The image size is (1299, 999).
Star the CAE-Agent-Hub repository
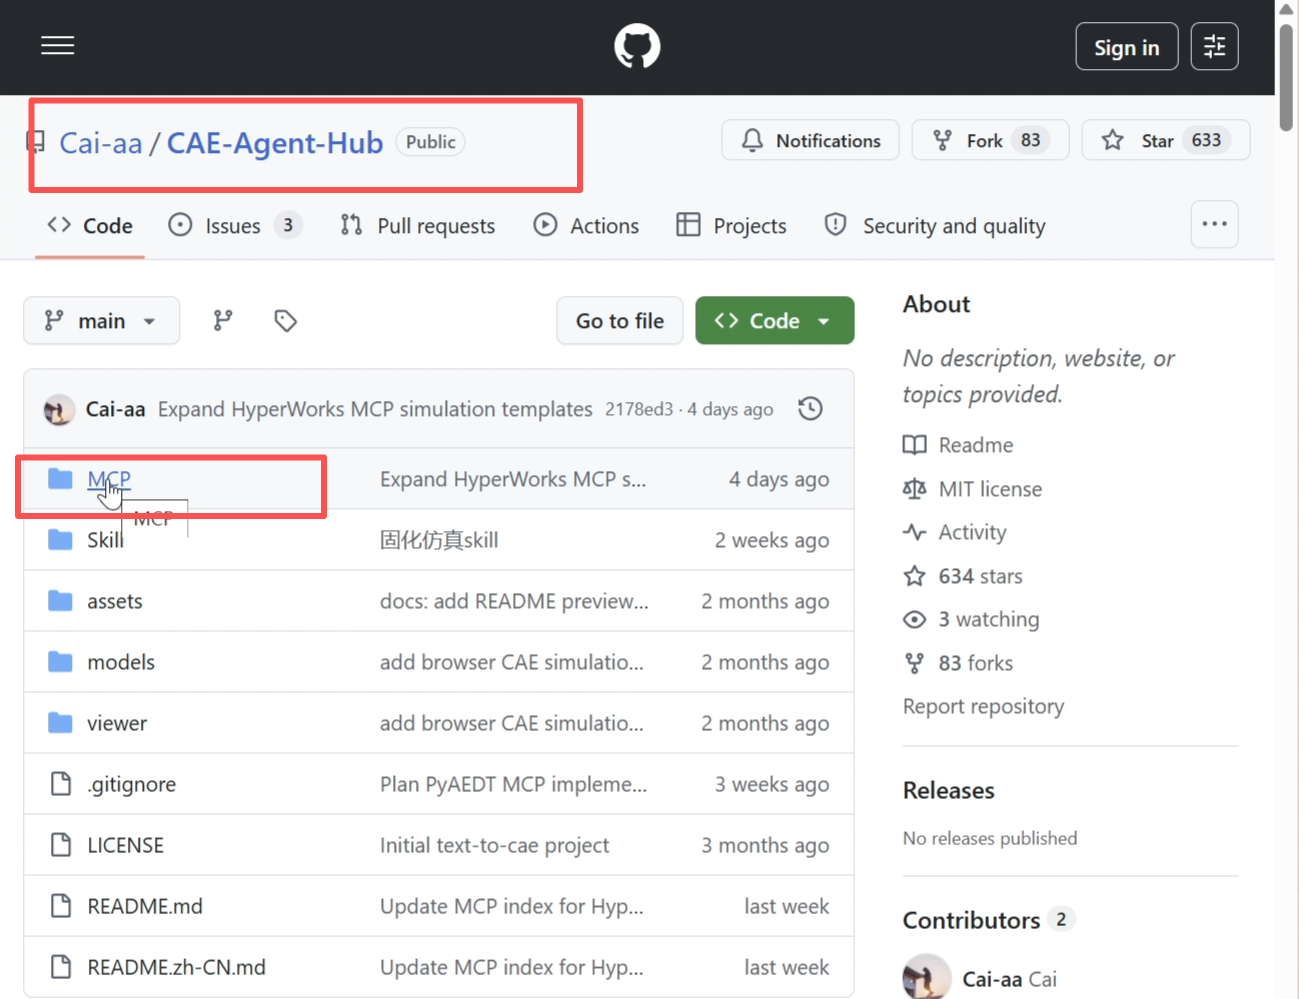click(1165, 141)
